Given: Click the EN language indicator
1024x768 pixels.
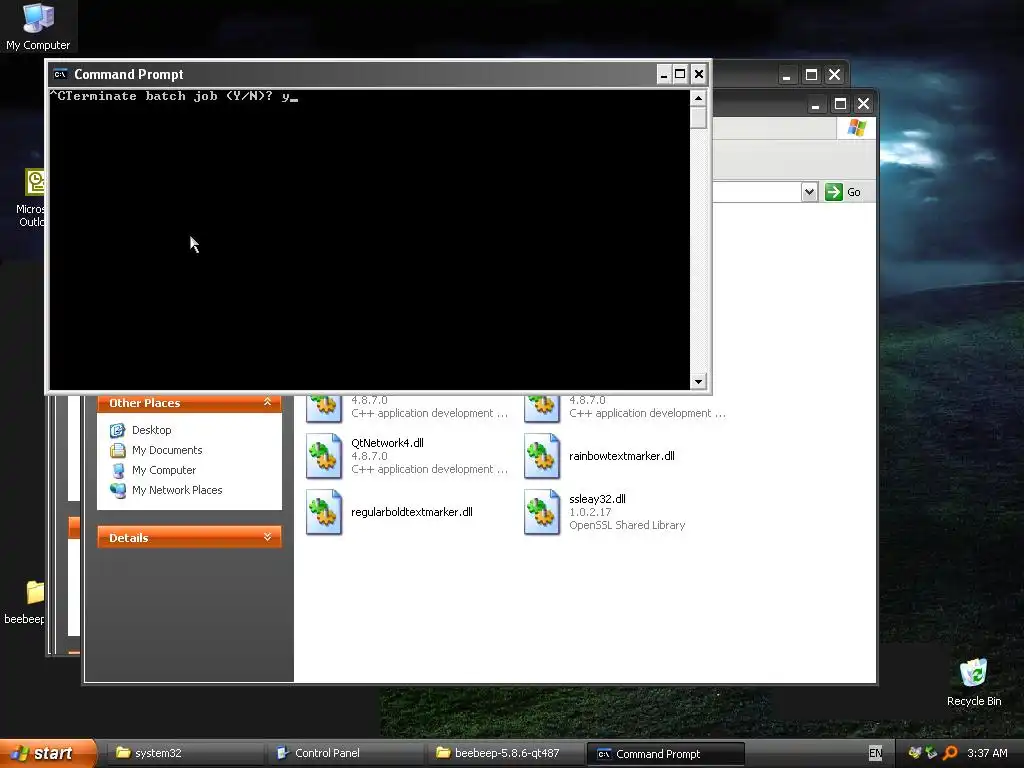Looking at the screenshot, I should (875, 753).
